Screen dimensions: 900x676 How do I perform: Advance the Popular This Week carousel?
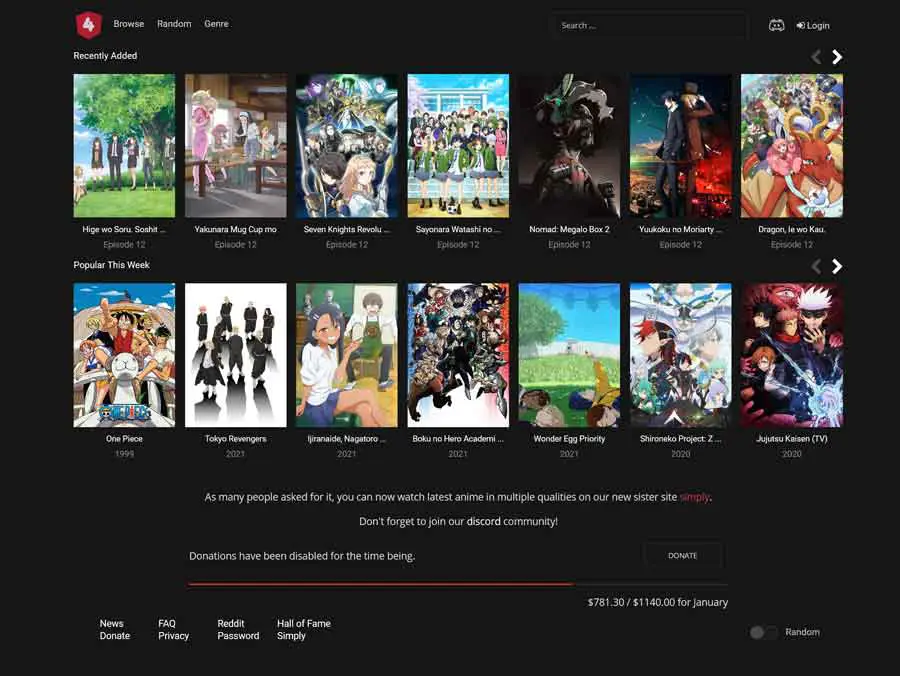837,266
